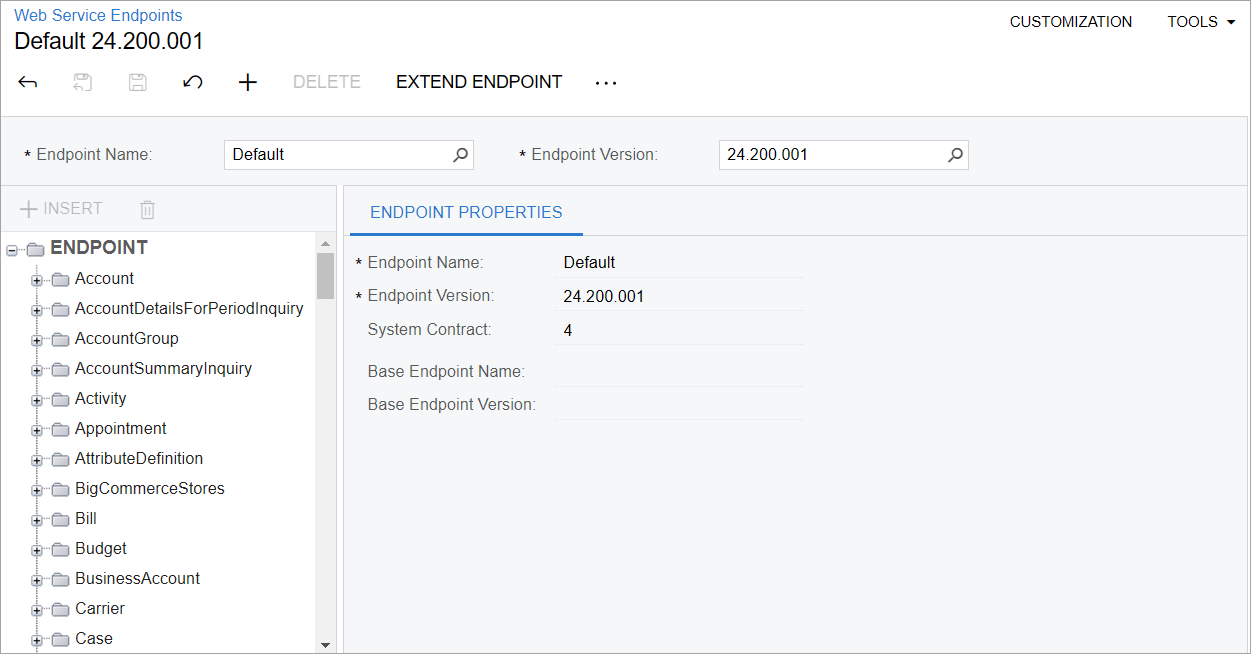Image resolution: width=1251 pixels, height=654 pixels.
Task: Open the TOOLS dropdown menu
Action: click(x=1201, y=22)
